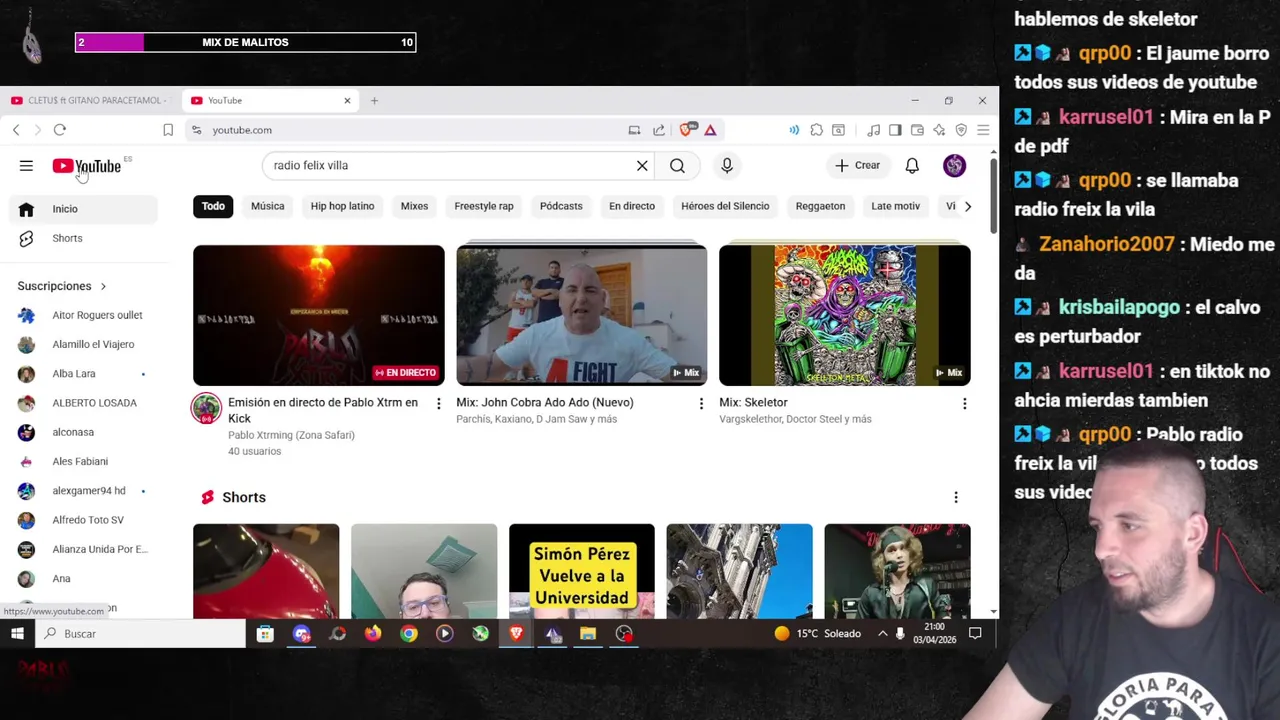
Task: Open the site settings icon in address bar
Action: [x=196, y=130]
